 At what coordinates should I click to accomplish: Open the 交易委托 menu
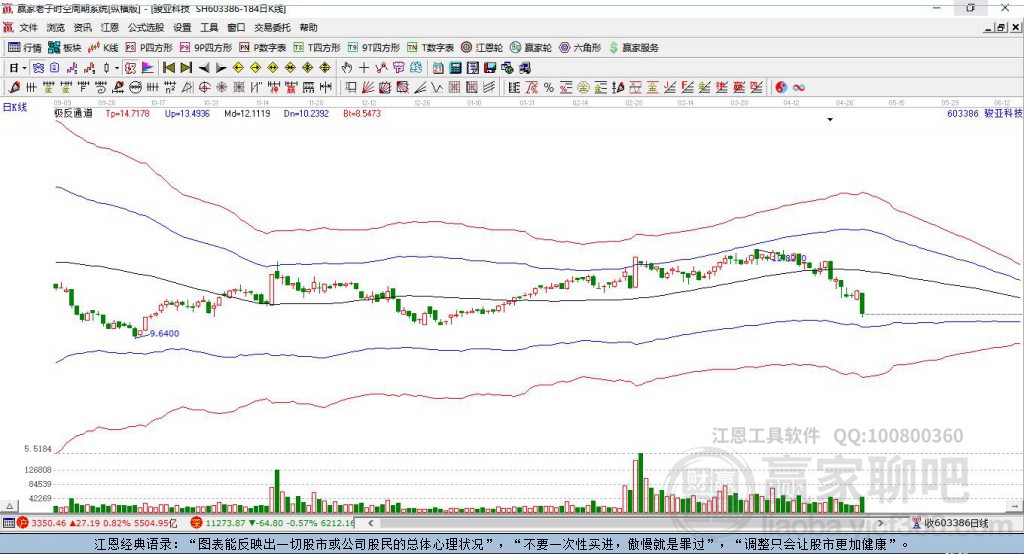272,27
